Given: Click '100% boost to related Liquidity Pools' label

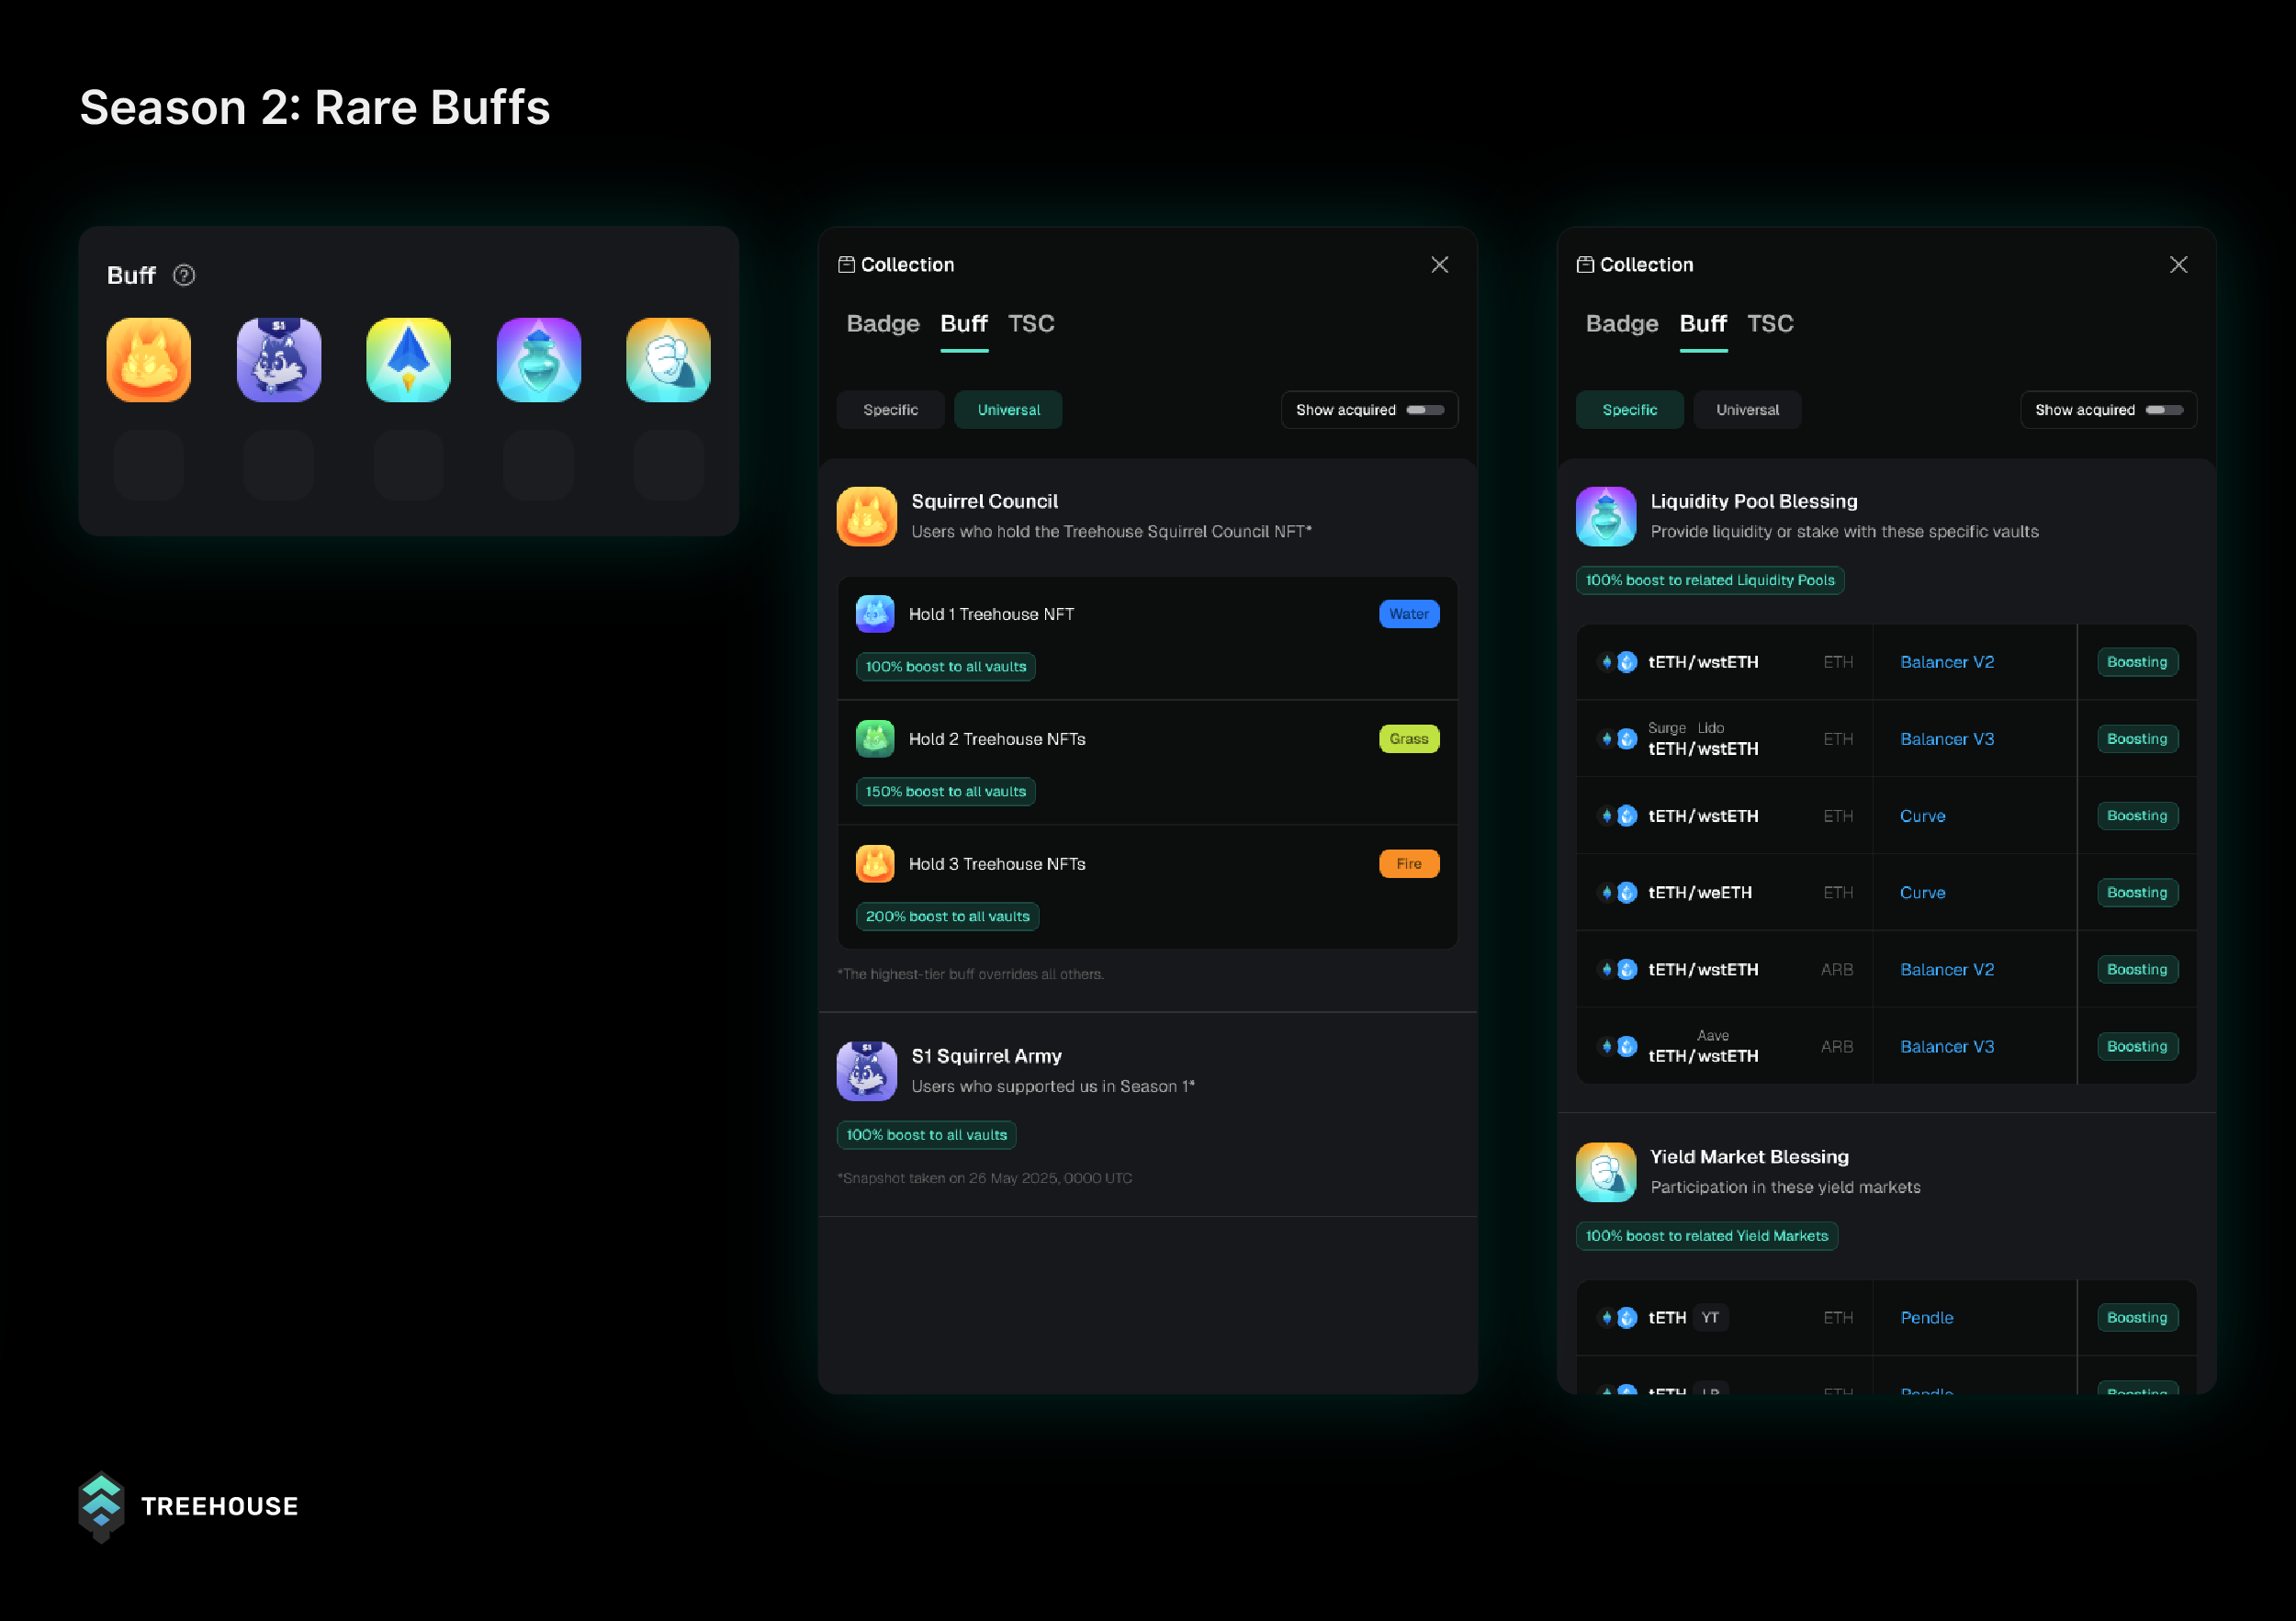Looking at the screenshot, I should click(x=1710, y=581).
